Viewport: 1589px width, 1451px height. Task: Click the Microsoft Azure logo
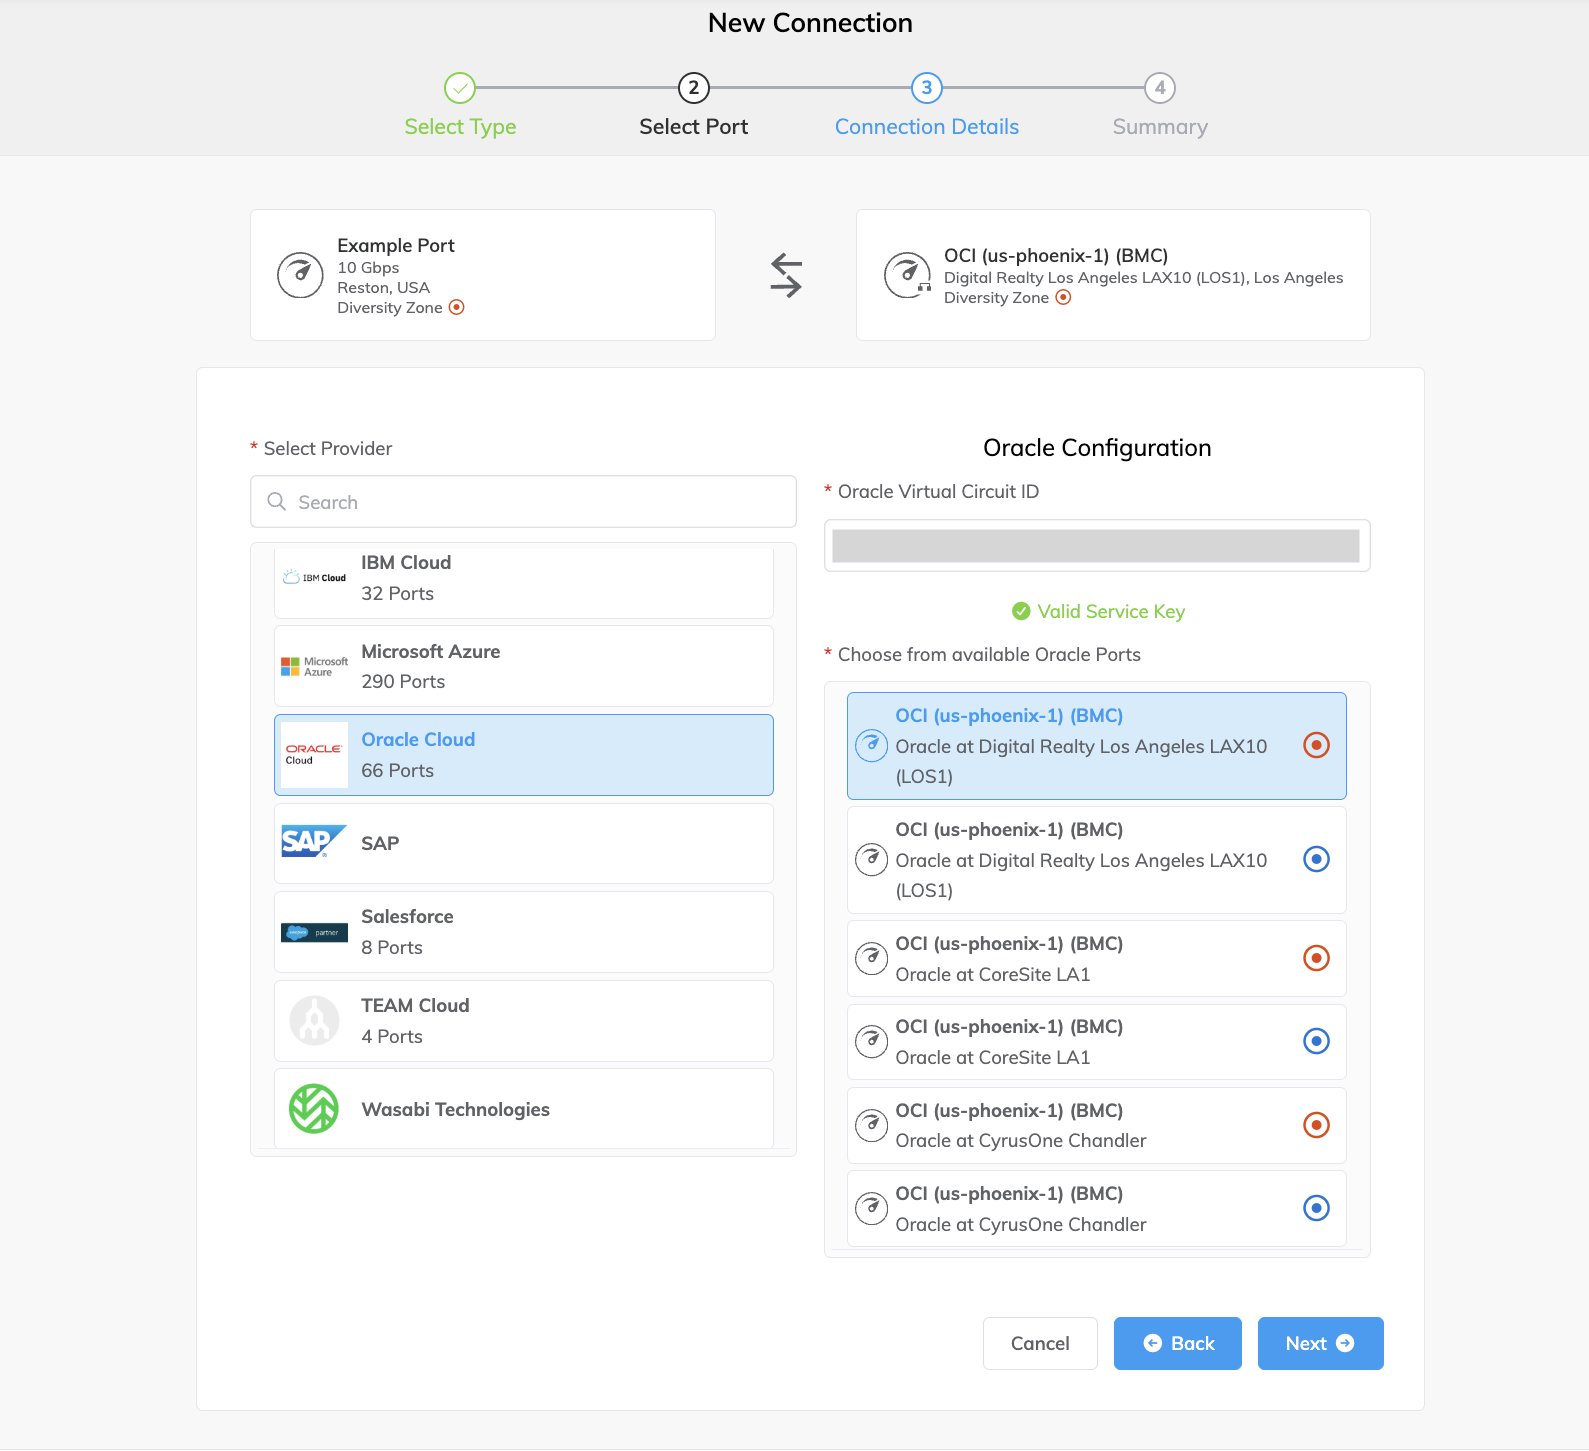pyautogui.click(x=314, y=667)
